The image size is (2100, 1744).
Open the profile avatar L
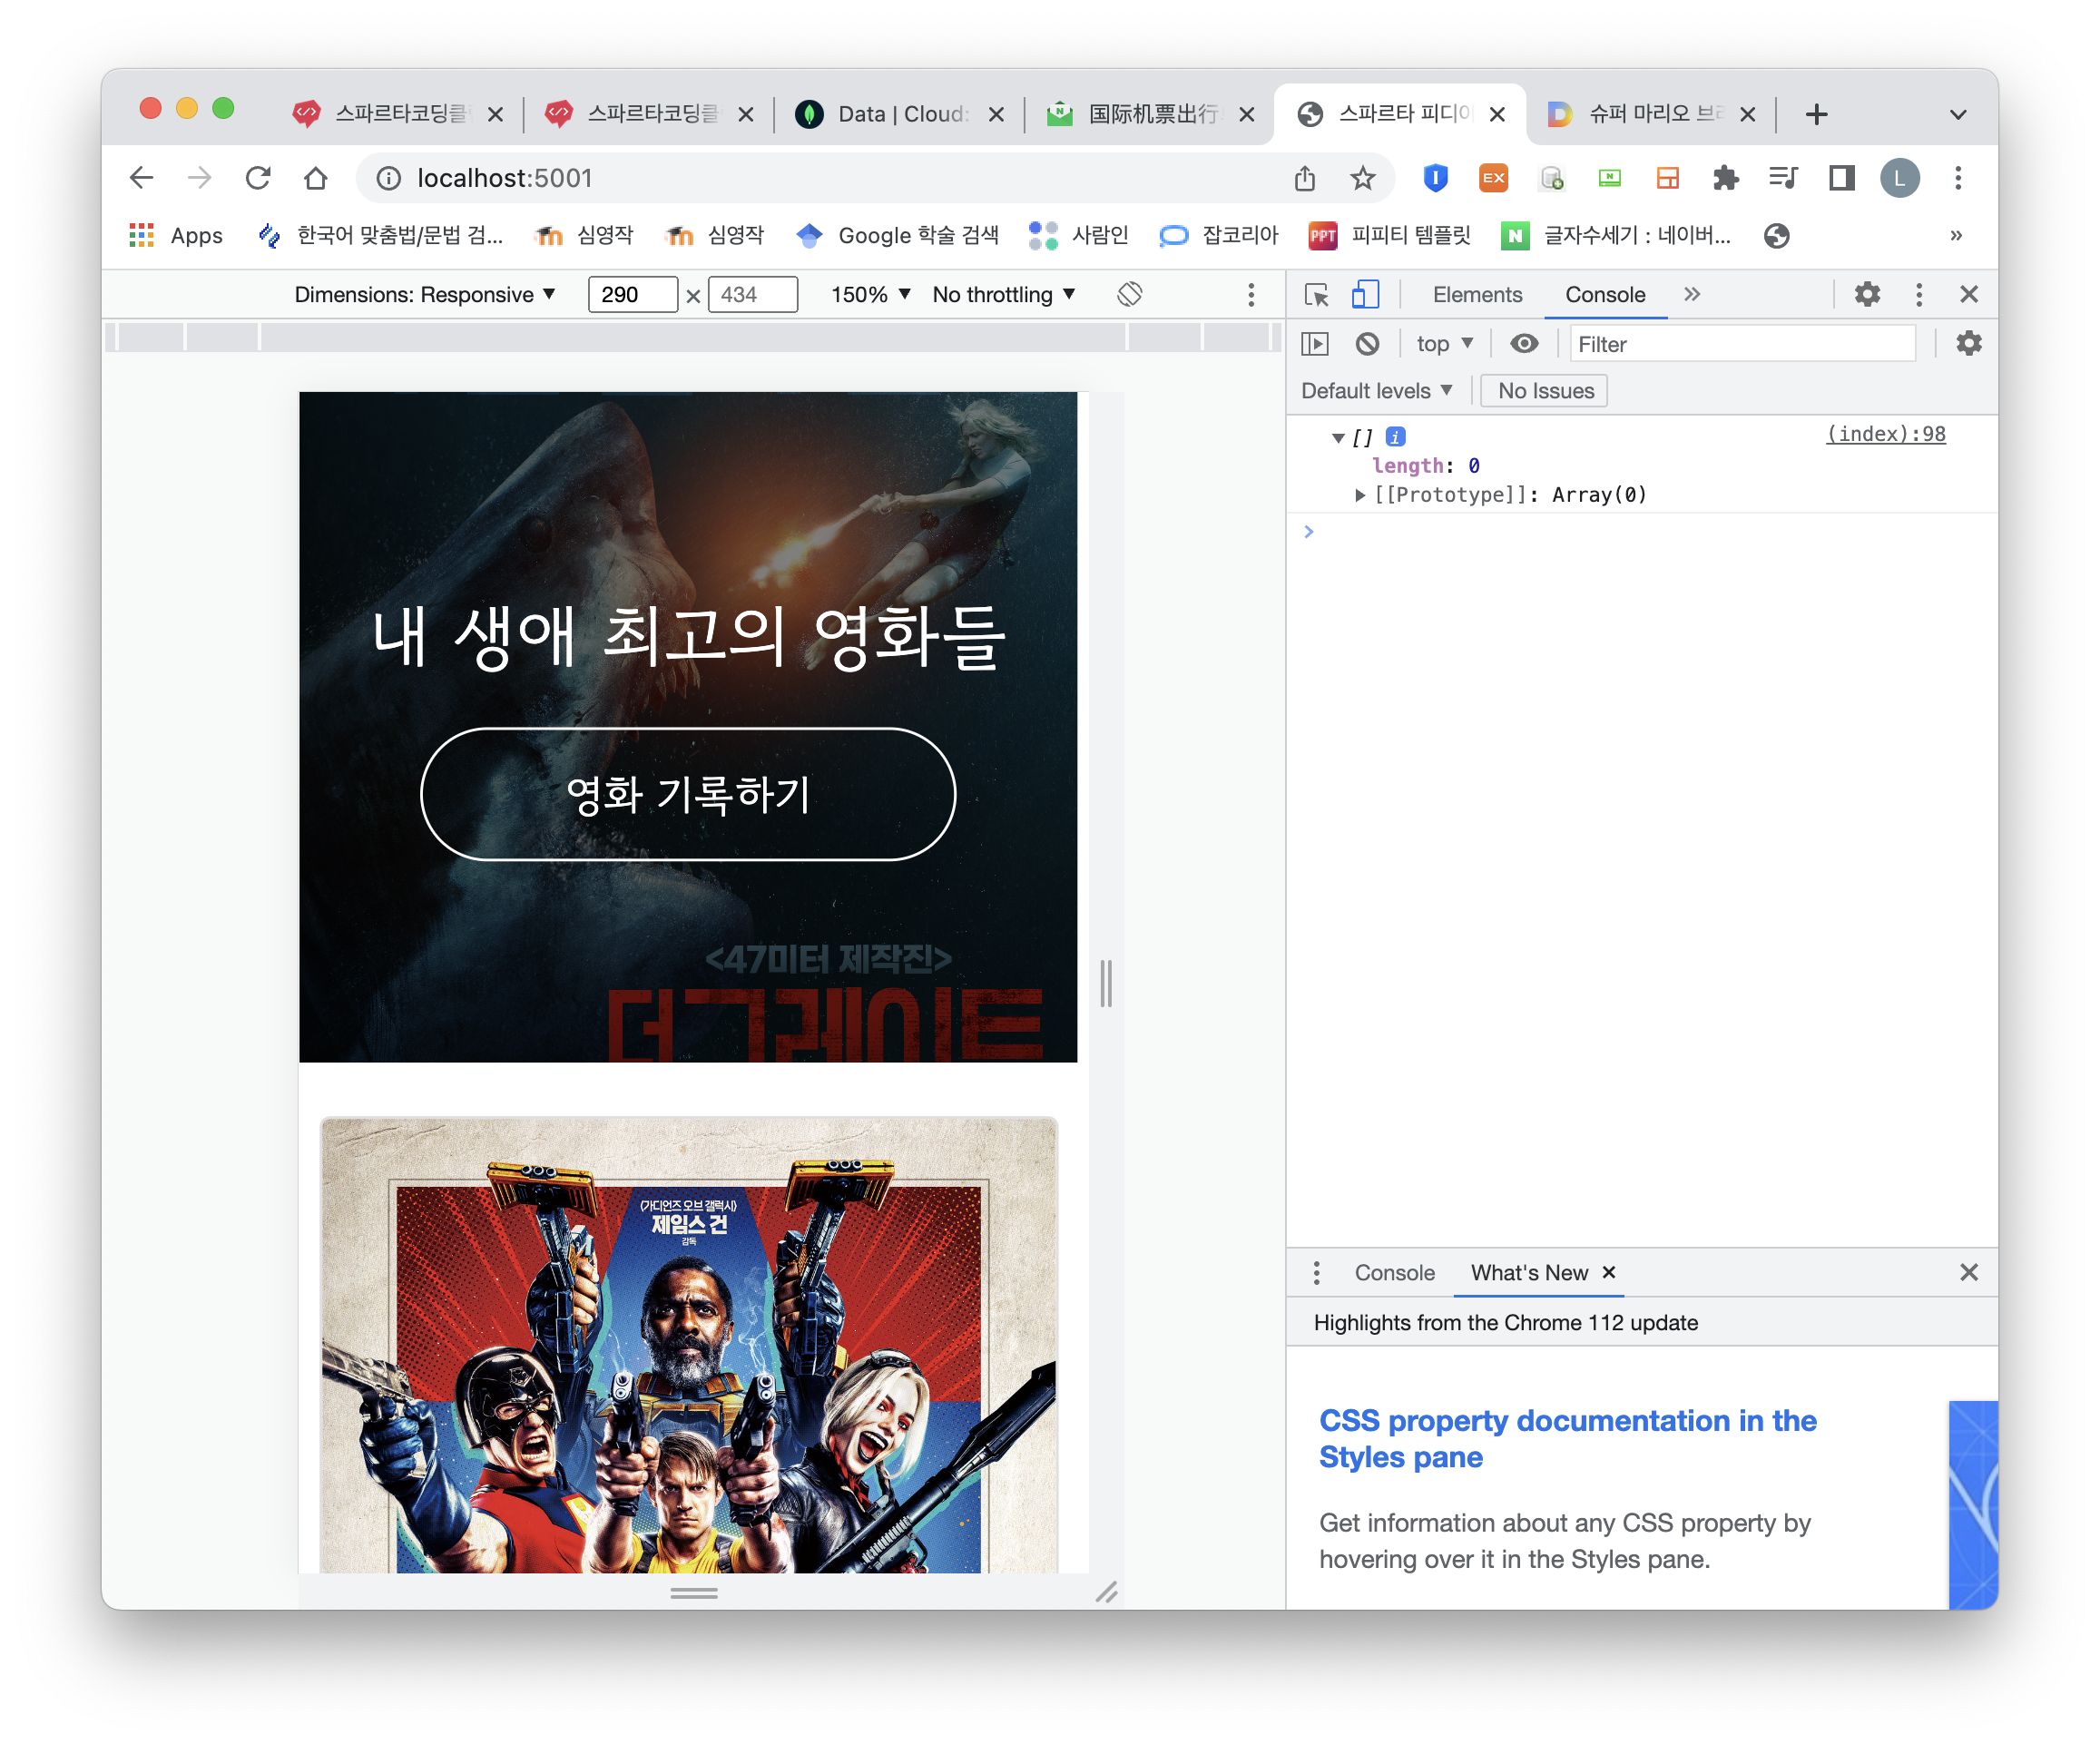click(1899, 178)
